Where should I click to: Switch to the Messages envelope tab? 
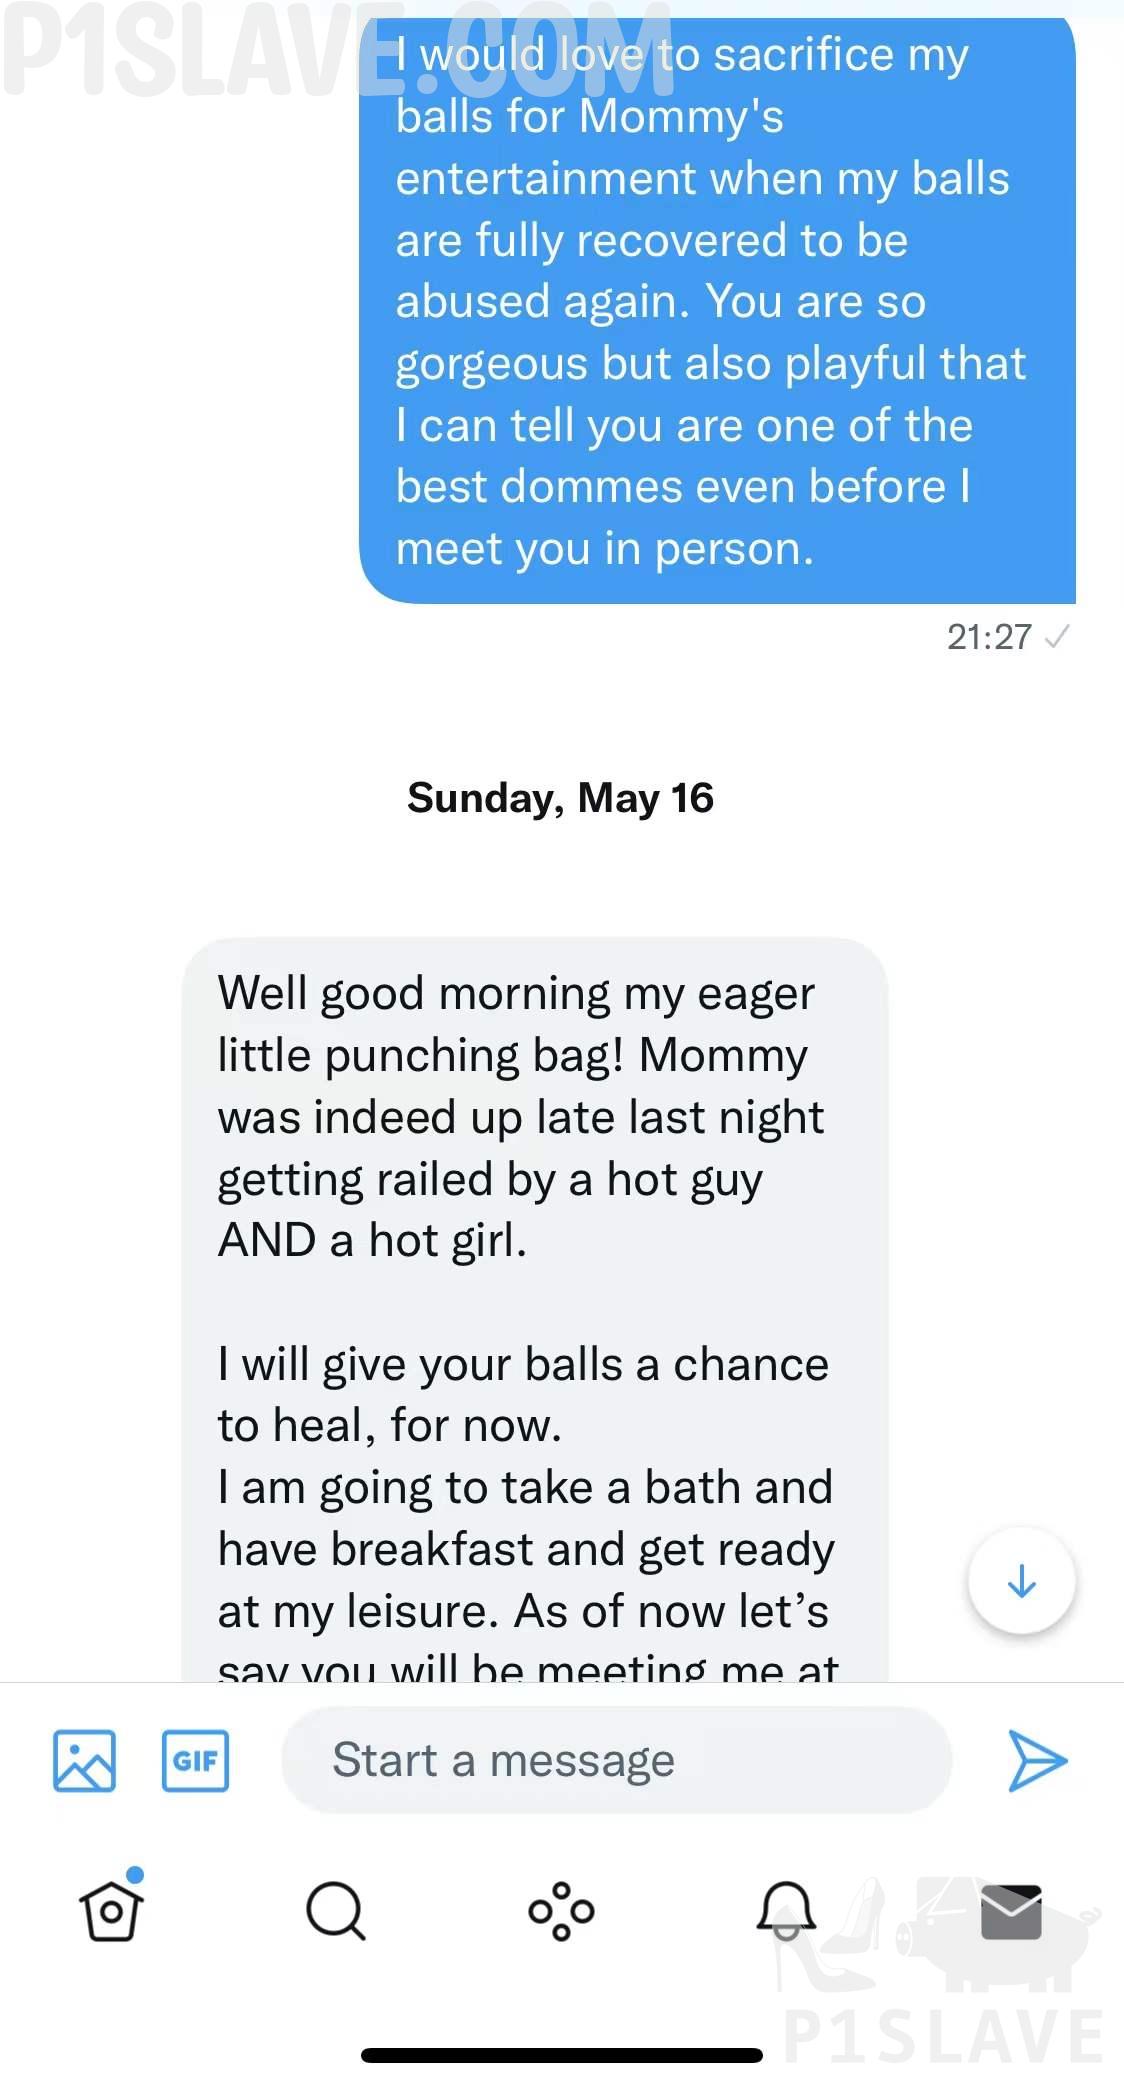1011,1911
